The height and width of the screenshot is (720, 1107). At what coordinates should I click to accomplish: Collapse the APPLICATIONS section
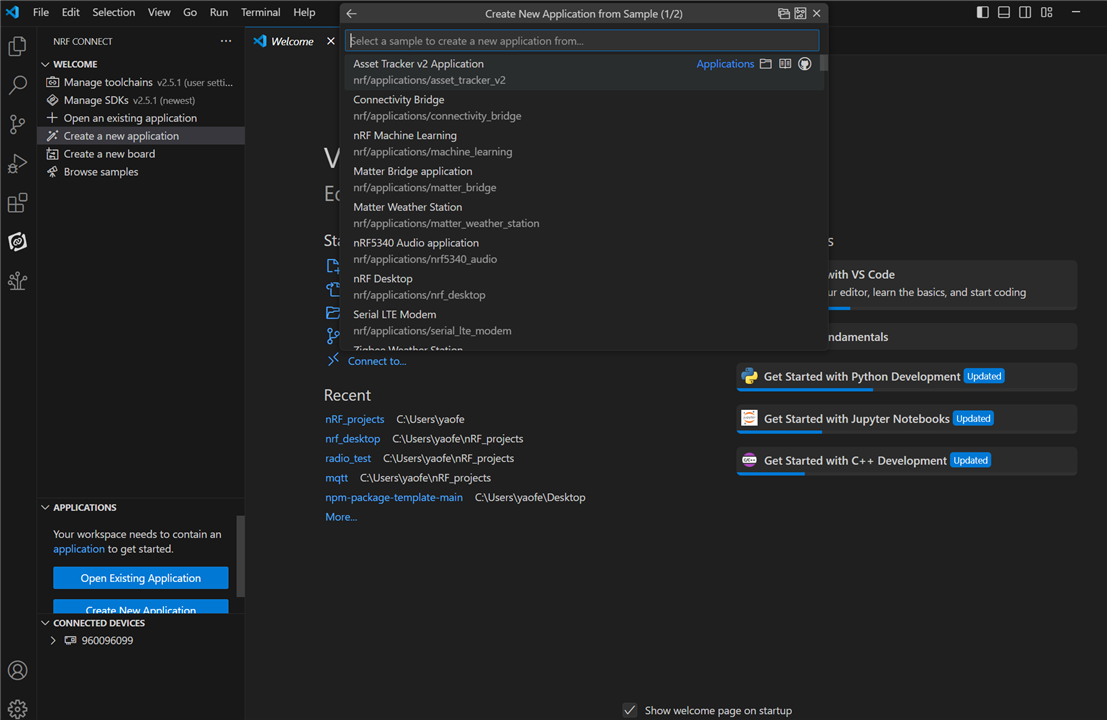(45, 508)
